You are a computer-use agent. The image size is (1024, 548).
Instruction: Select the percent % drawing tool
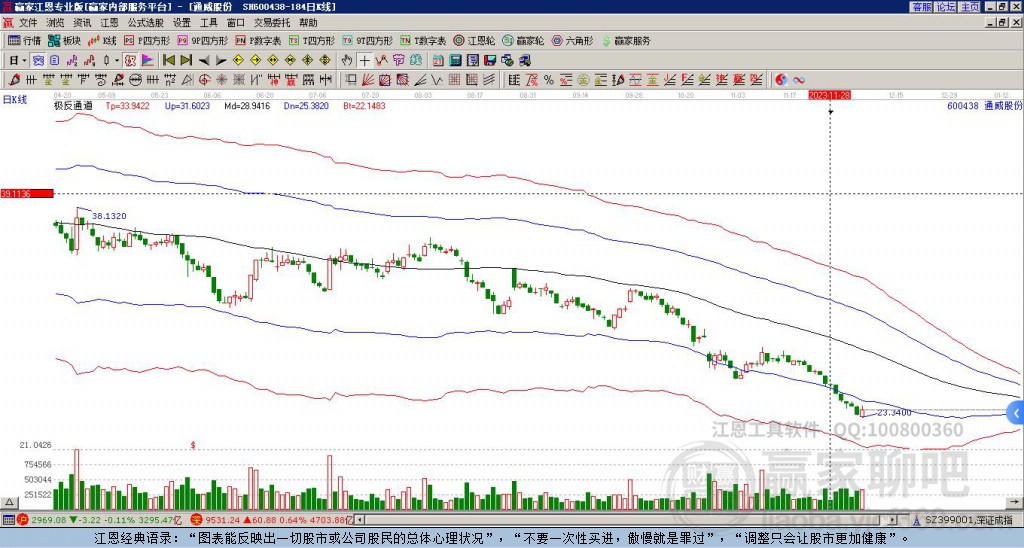549,80
